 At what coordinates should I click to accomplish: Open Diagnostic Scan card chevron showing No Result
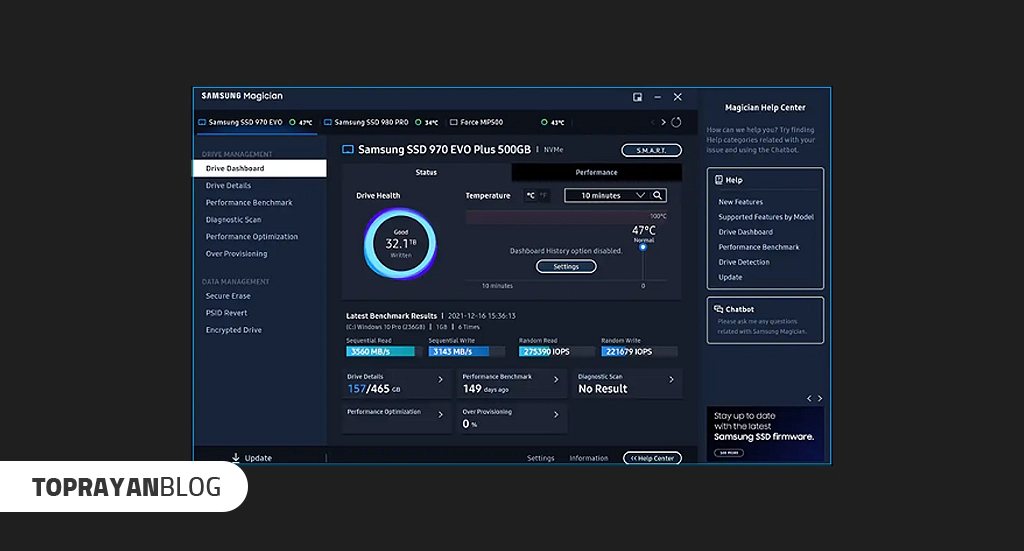[671, 379]
